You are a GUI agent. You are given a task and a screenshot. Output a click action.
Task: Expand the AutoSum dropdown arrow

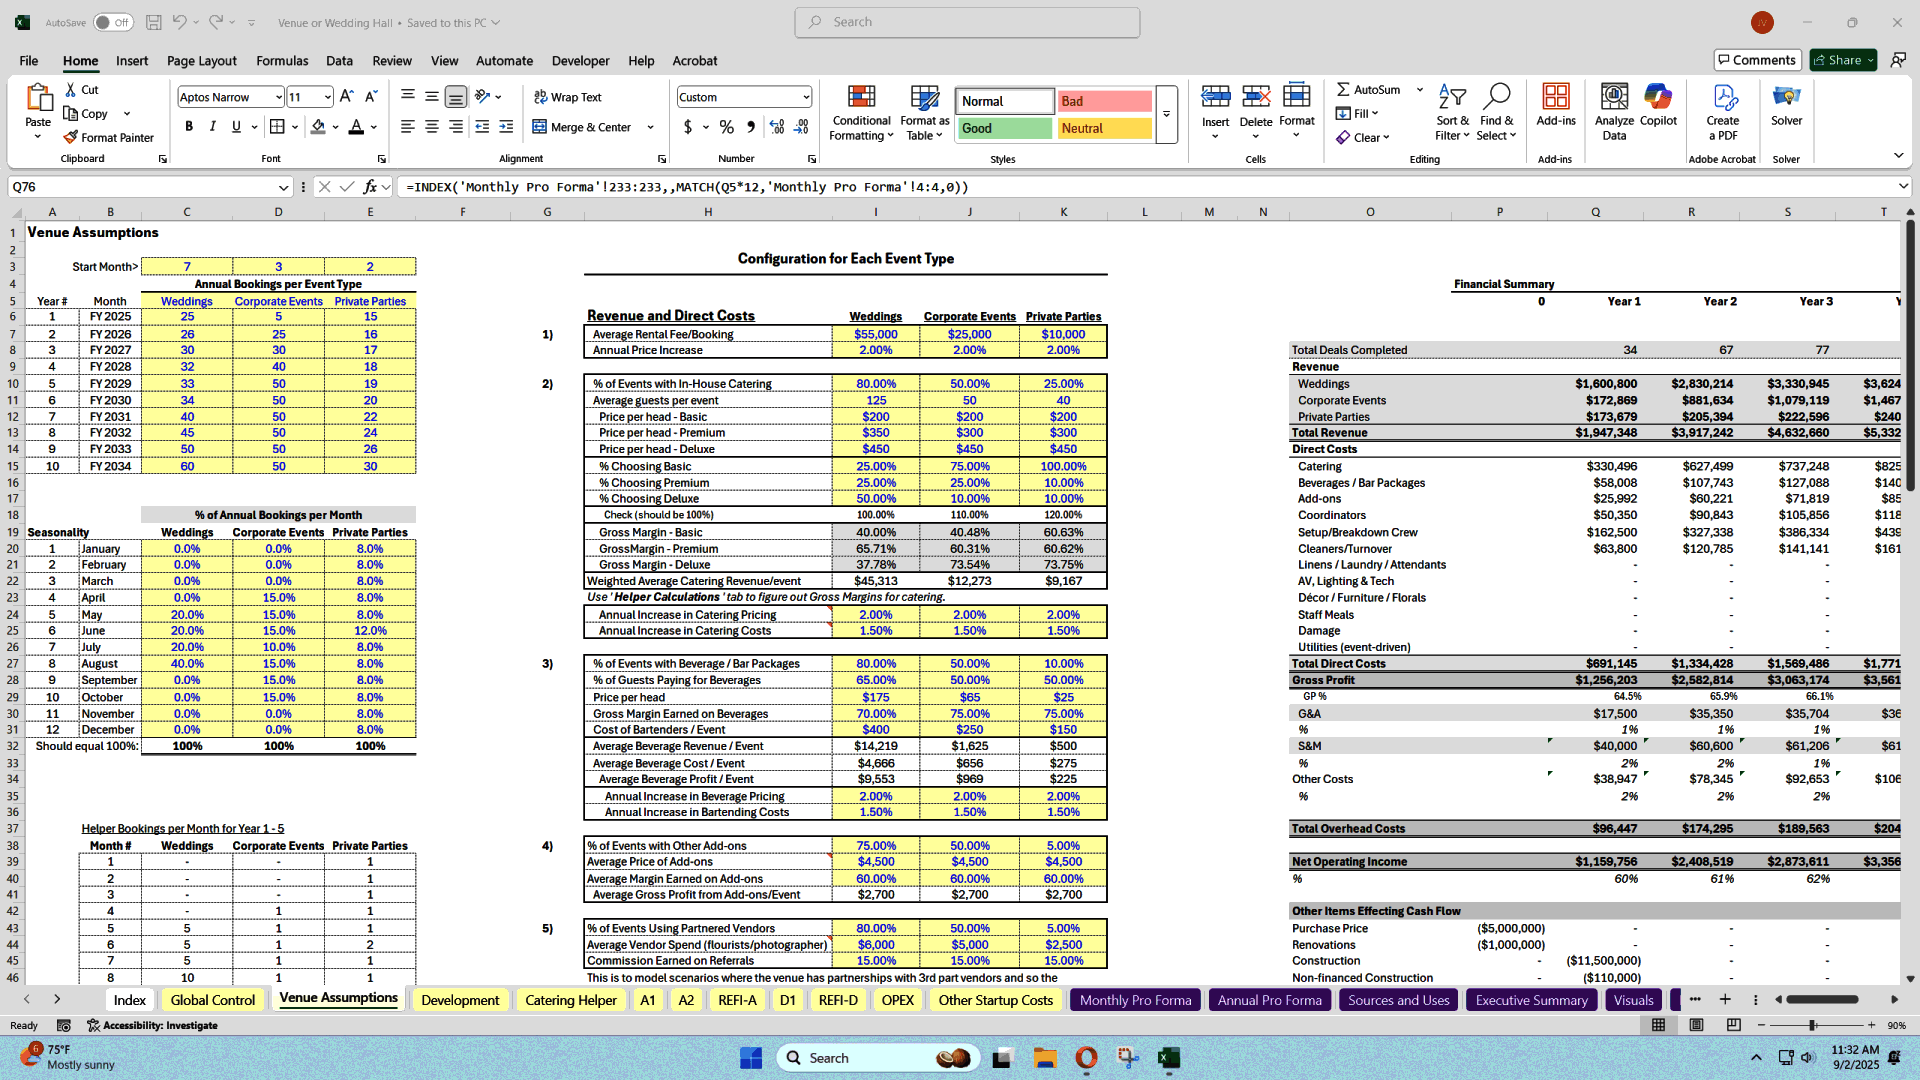1419,90
